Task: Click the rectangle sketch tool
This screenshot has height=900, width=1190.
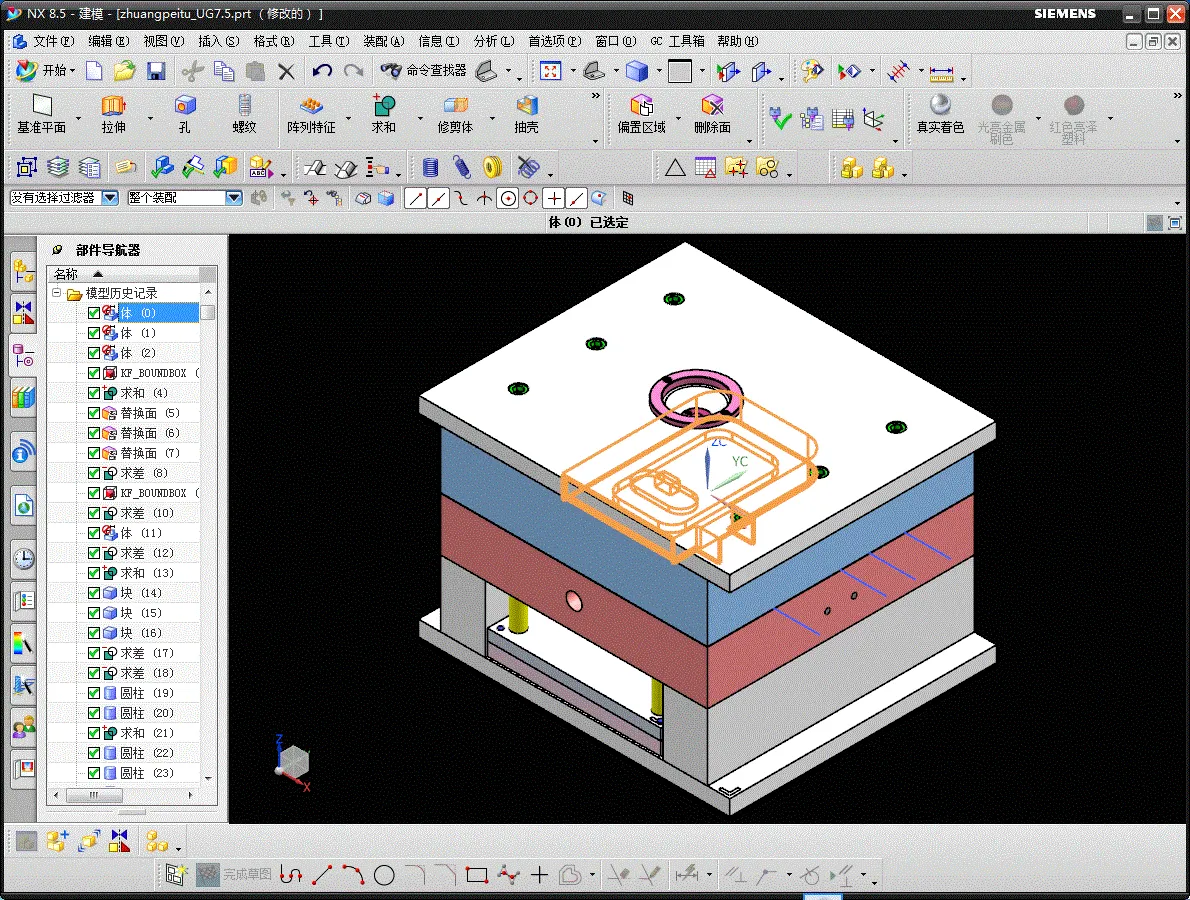Action: [x=477, y=875]
